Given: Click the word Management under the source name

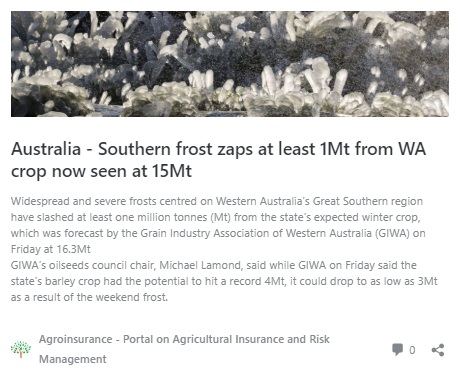Looking at the screenshot, I should [73, 359].
